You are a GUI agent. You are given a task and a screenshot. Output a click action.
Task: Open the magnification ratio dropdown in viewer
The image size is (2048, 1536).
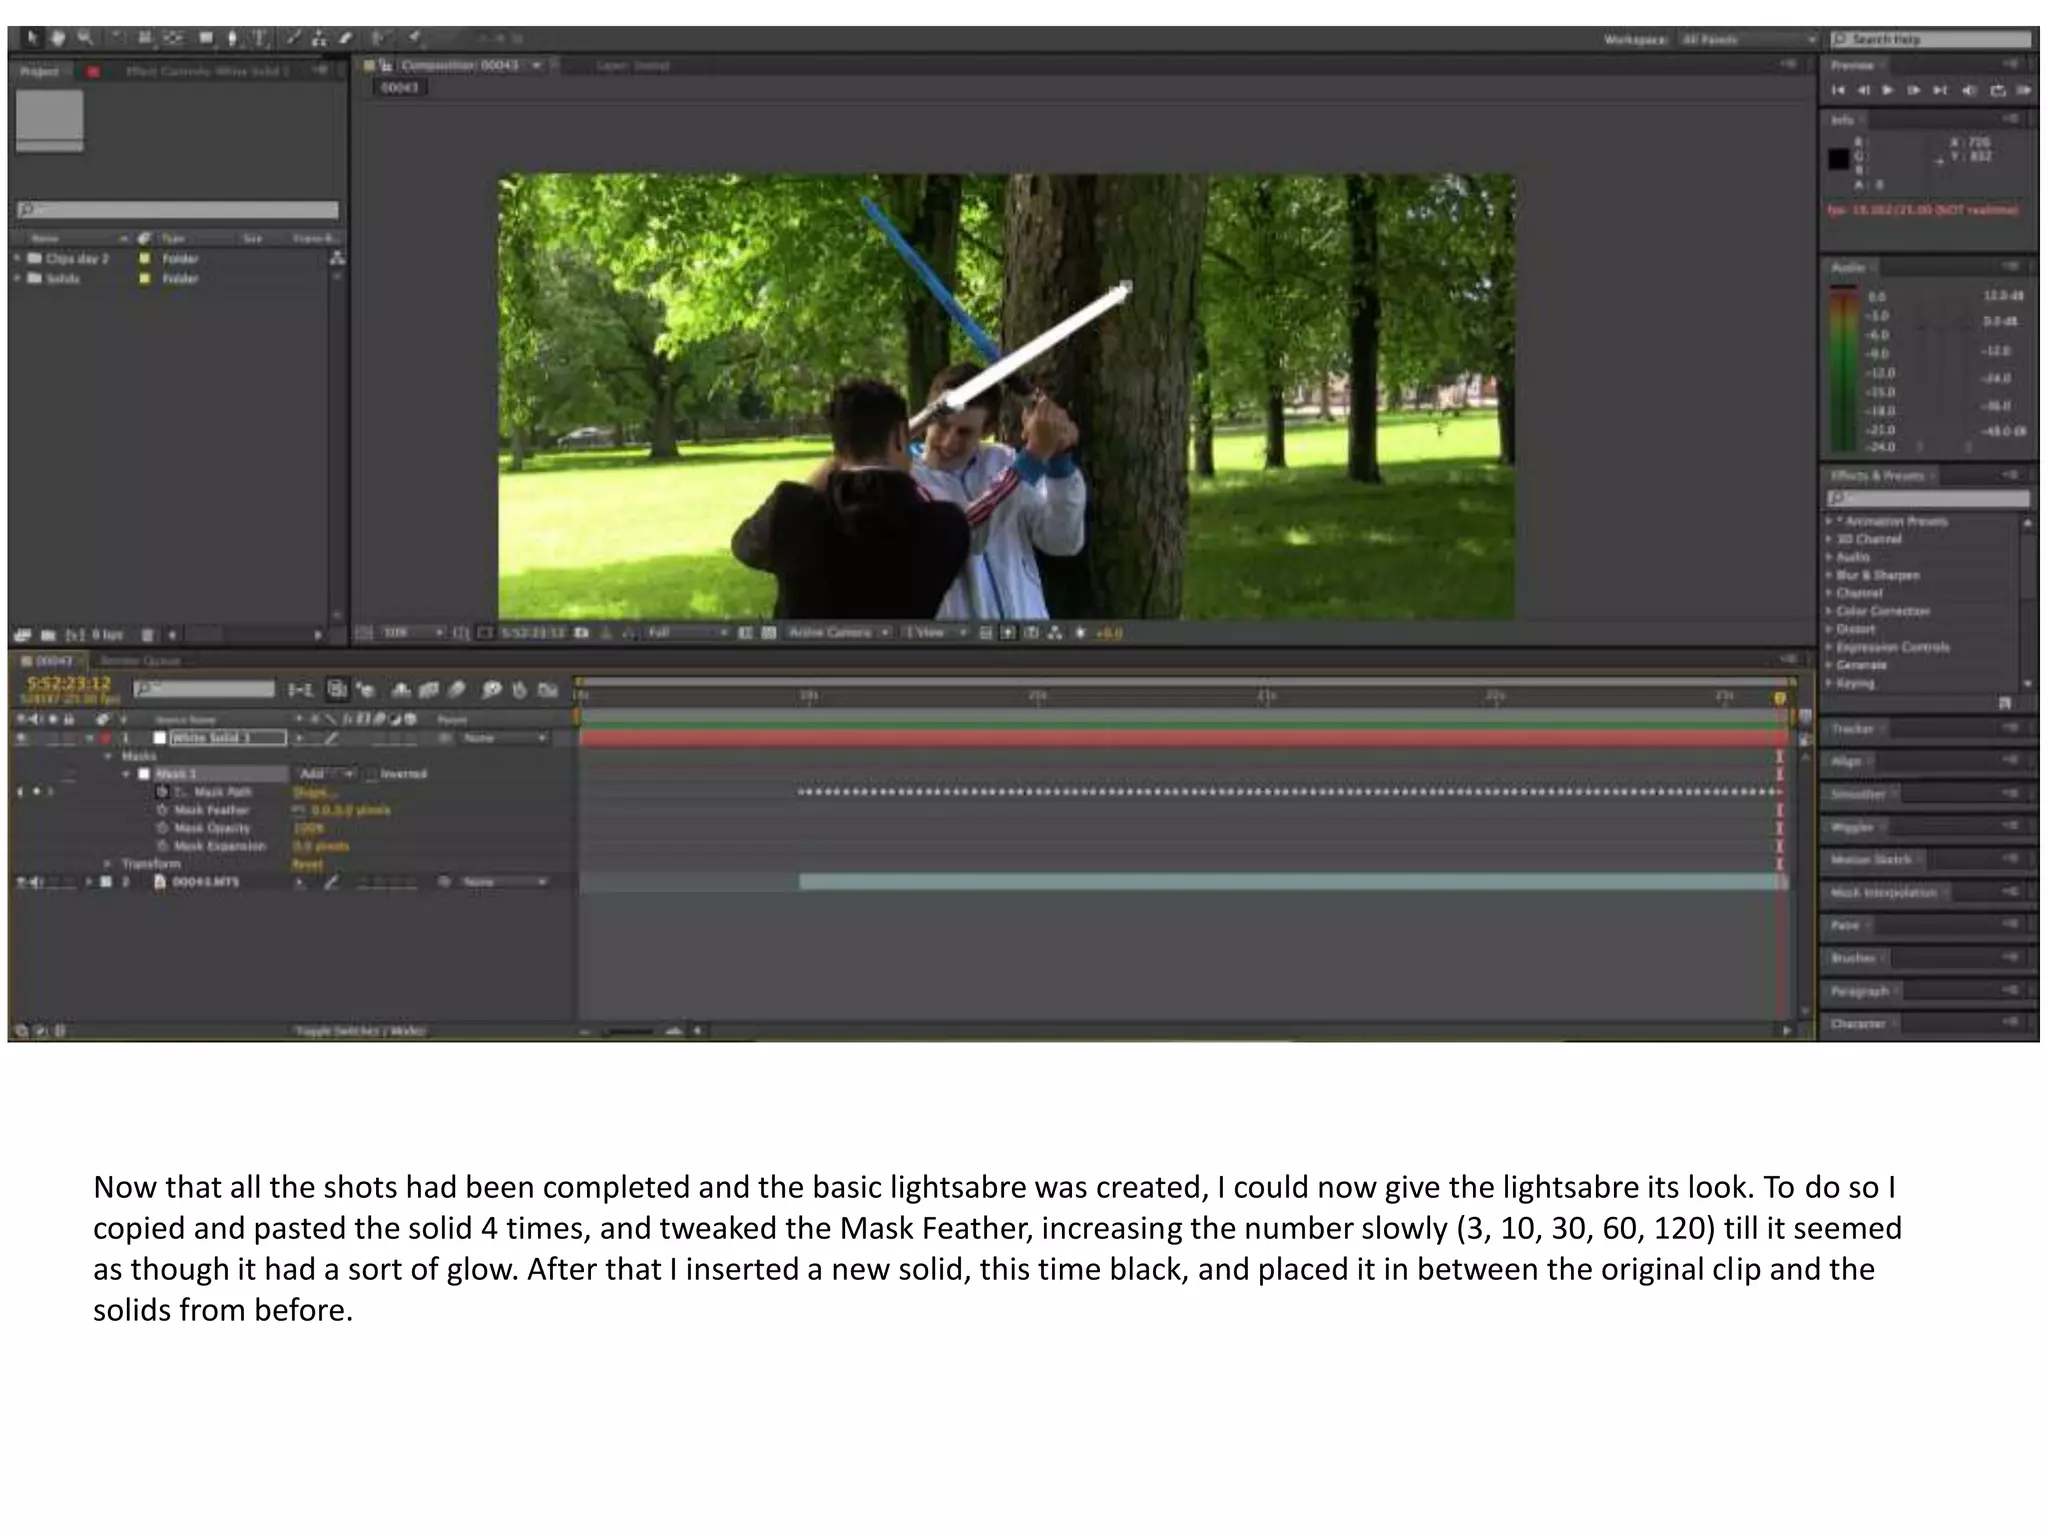(413, 633)
